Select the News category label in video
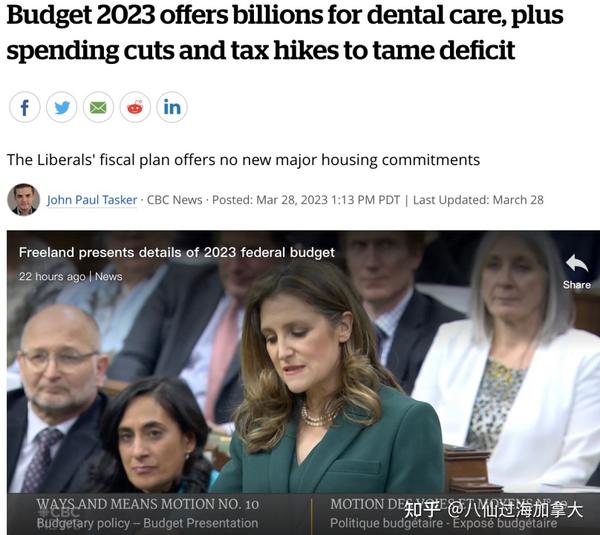600x535 pixels. coord(109,276)
